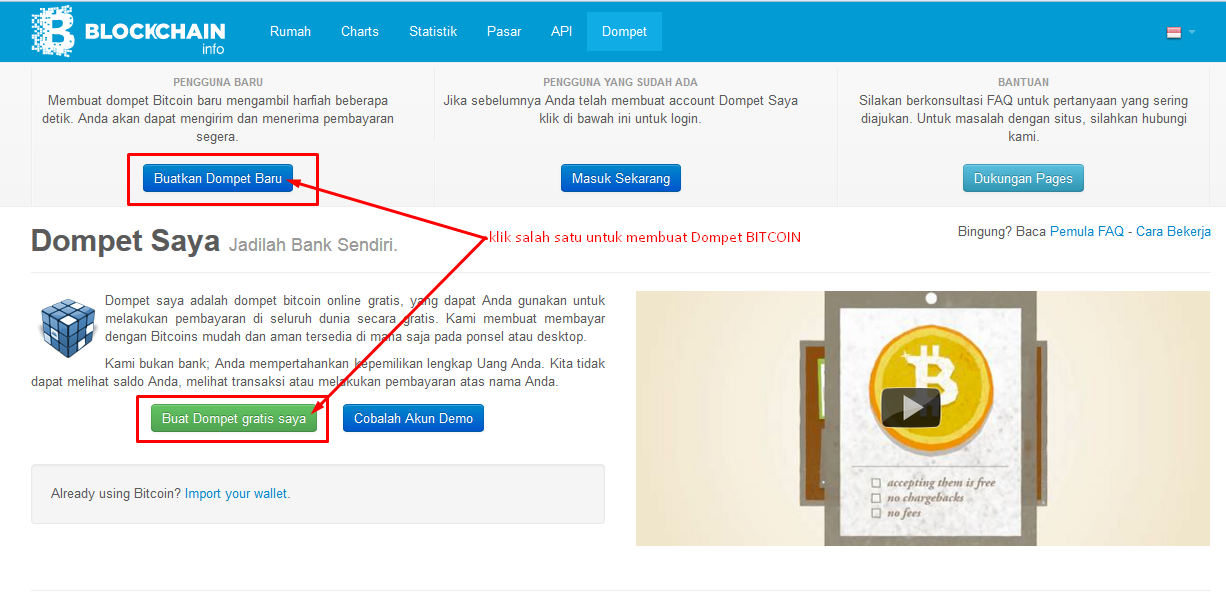This screenshot has height=596, width=1226.
Task: Click the Jadilah Bank Sendiri subtitle
Action: coord(313,245)
